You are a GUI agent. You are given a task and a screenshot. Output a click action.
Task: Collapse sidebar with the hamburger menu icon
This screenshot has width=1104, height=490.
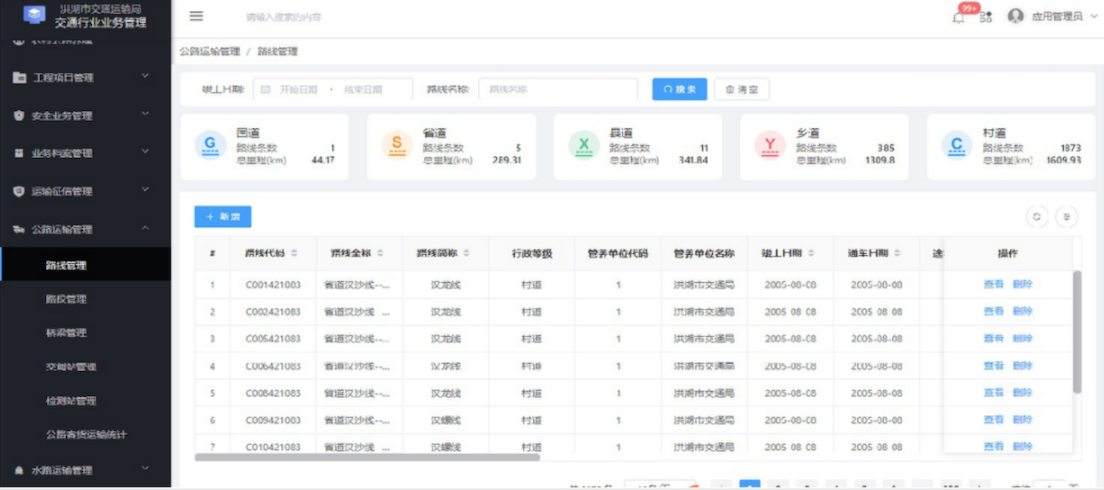coord(196,16)
